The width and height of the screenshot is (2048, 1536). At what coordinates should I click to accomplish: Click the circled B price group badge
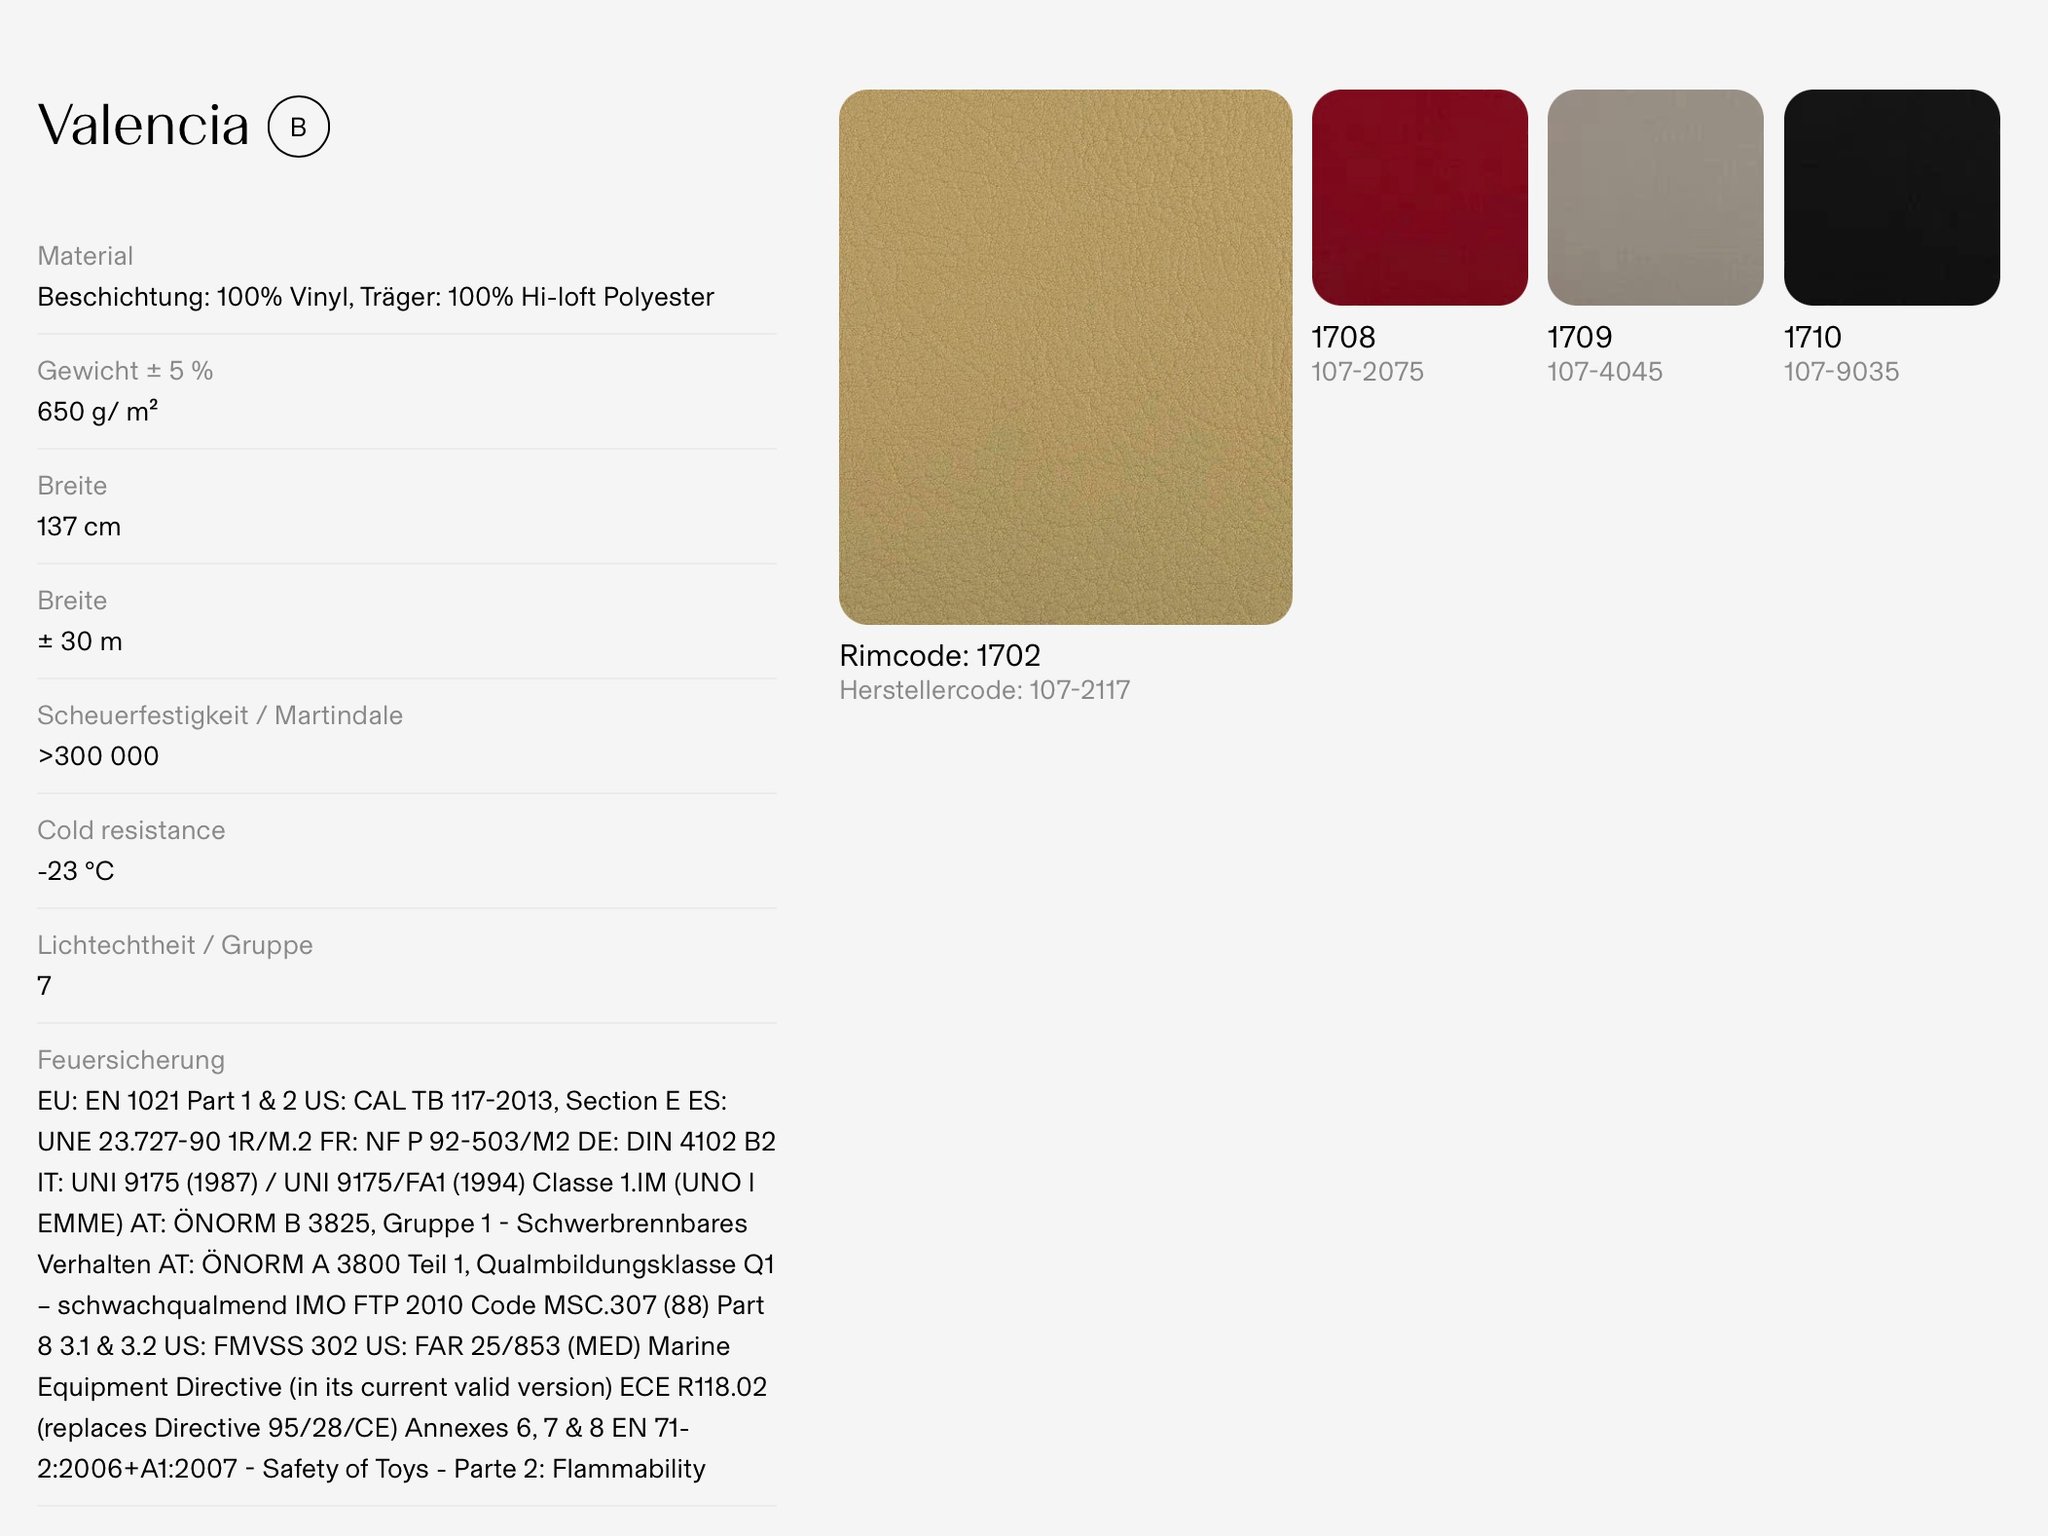[298, 127]
